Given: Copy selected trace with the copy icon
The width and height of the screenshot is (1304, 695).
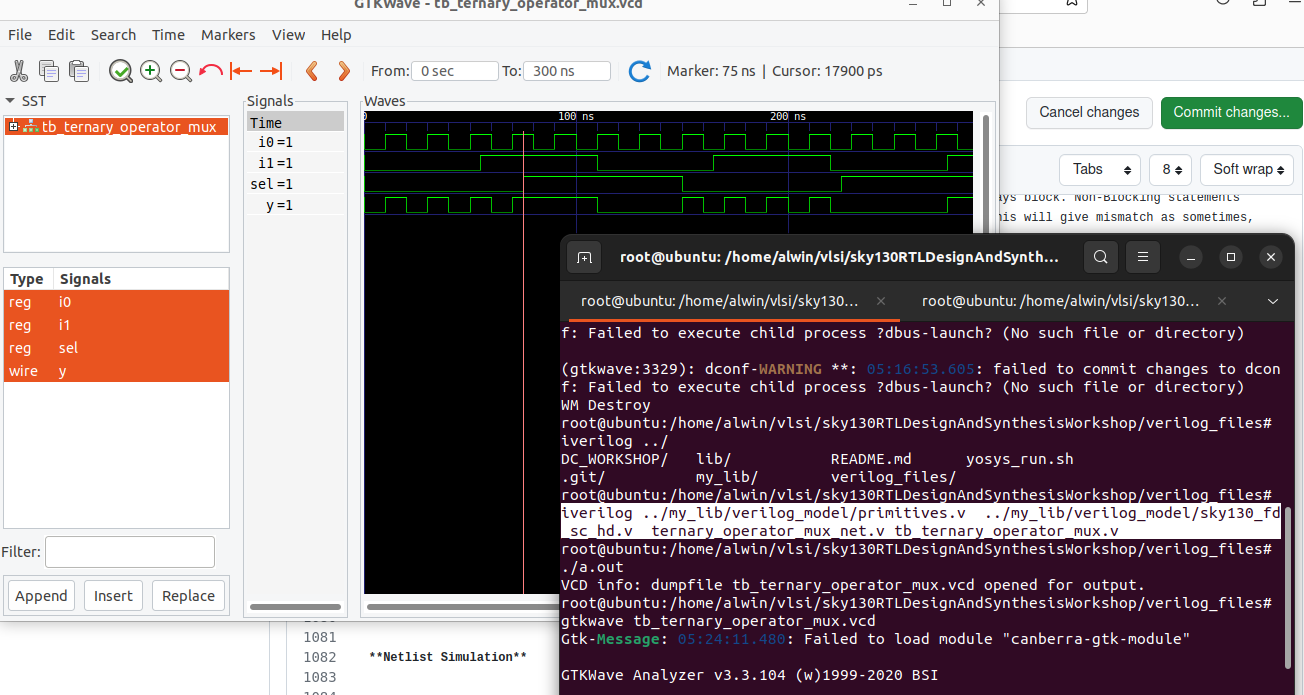Looking at the screenshot, I should (48, 71).
